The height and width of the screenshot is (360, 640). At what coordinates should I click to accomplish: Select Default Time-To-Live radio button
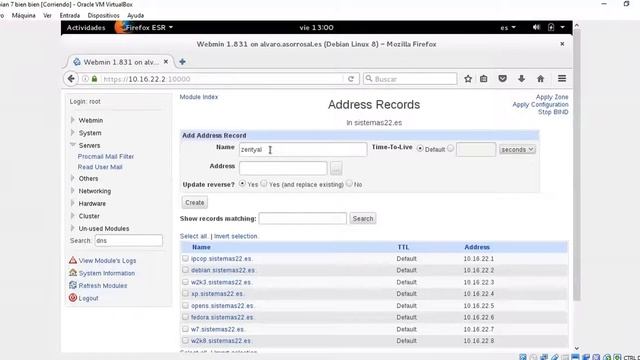pos(420,149)
